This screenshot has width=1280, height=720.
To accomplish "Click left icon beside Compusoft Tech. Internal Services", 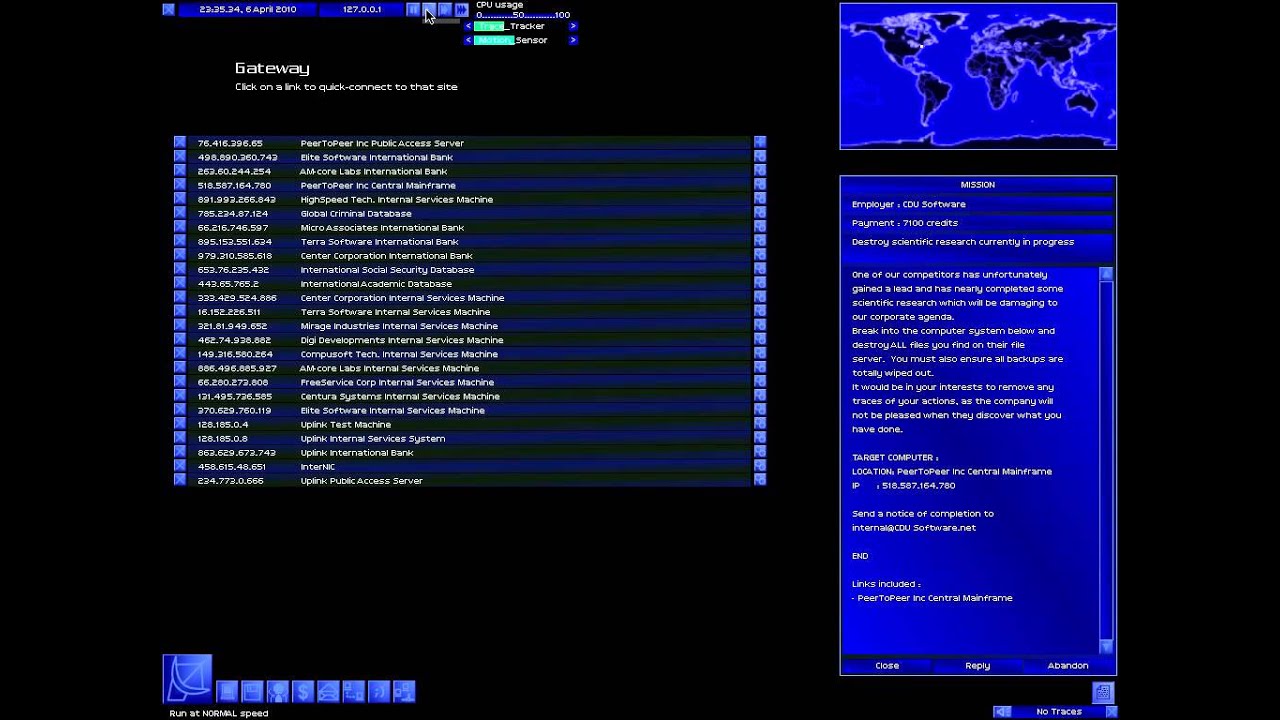I will (180, 354).
